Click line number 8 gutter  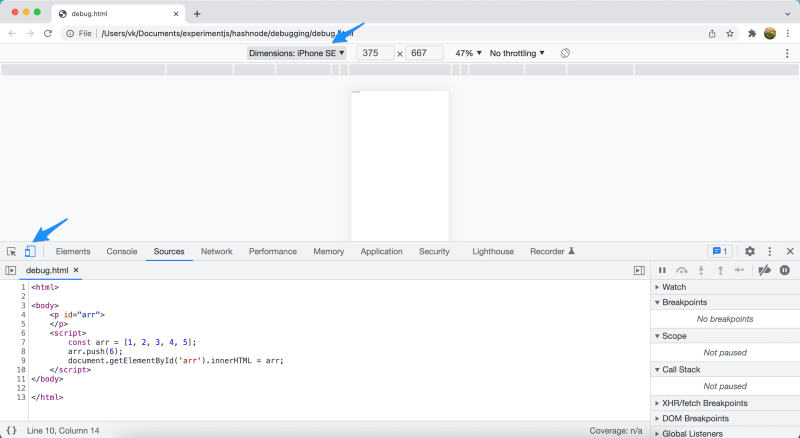[x=23, y=351]
